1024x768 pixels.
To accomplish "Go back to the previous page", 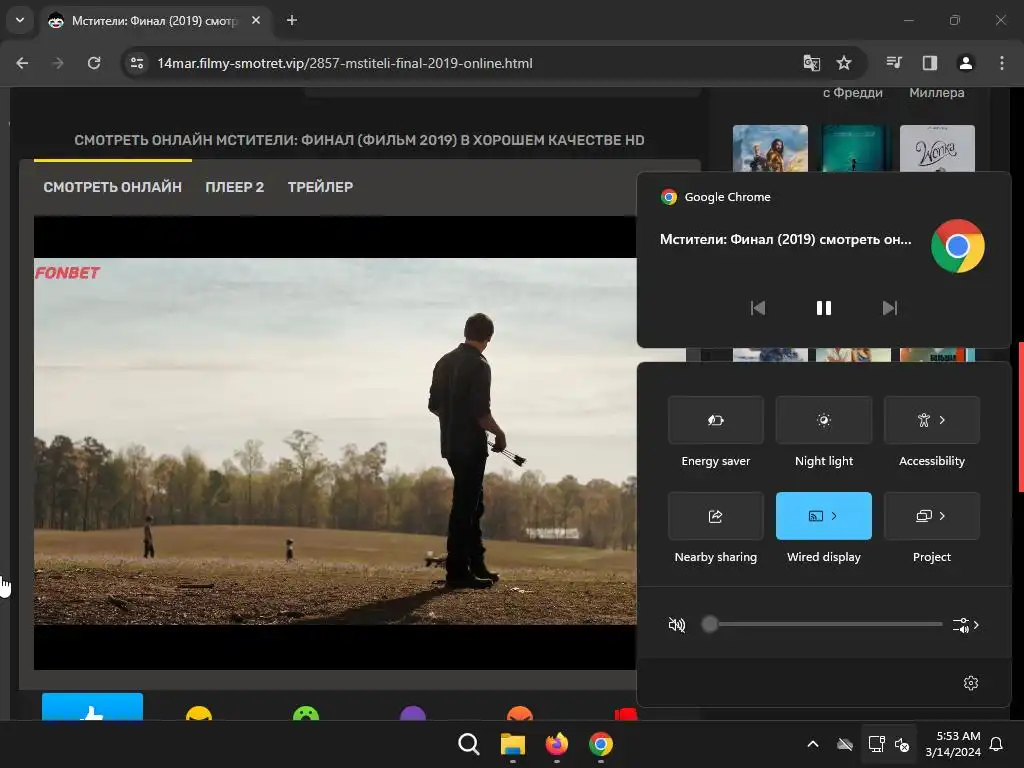I will [x=22, y=63].
